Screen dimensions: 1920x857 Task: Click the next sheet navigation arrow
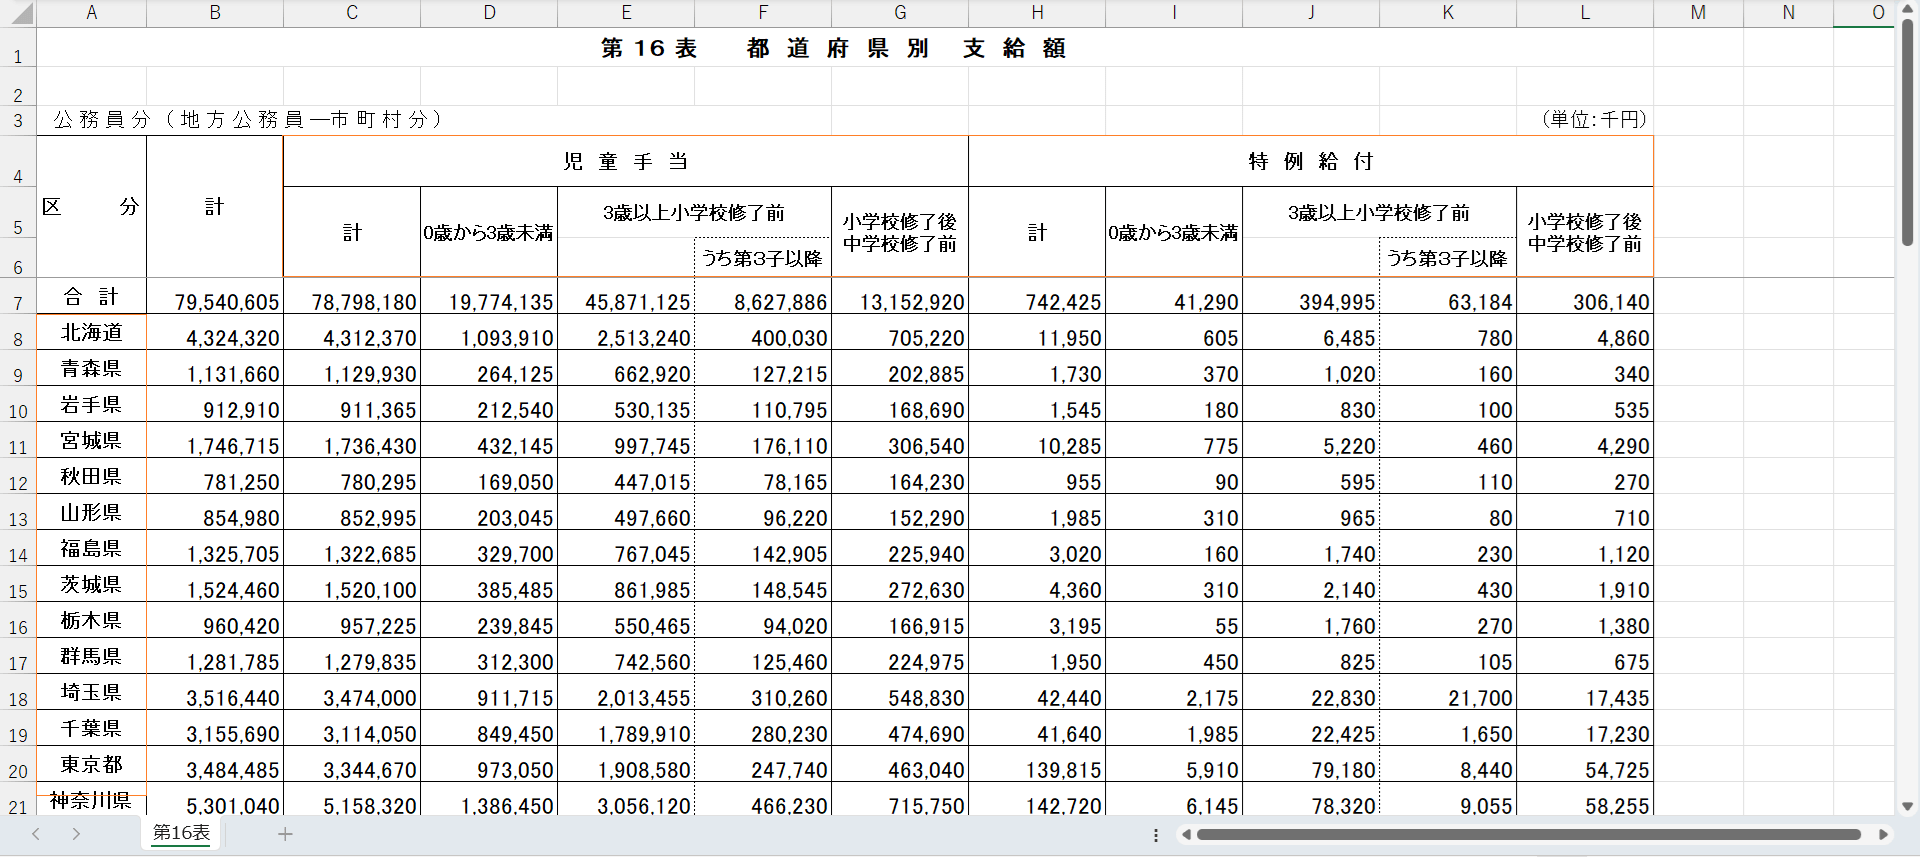coord(76,834)
